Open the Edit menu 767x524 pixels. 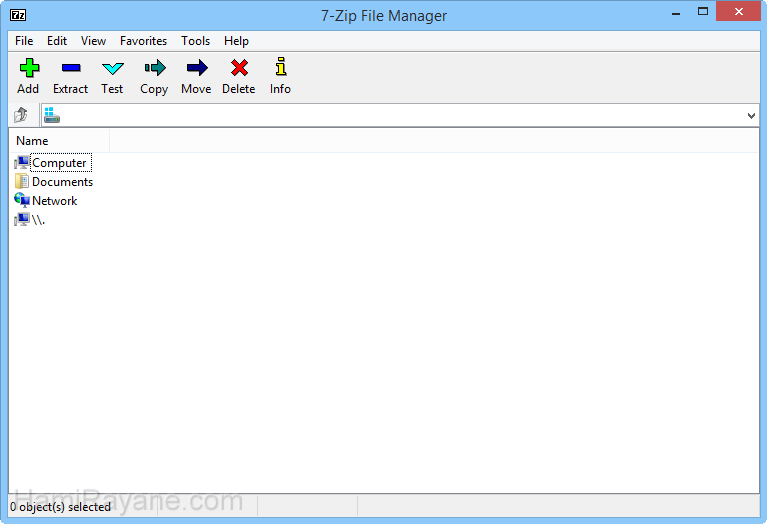coord(57,41)
